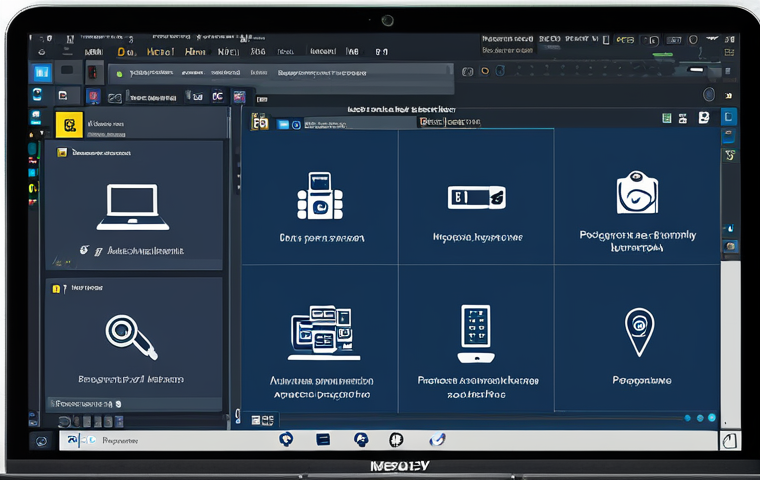Viewport: 760px width, 480px height.
Task: Open the circular start button on the taskbar
Action: click(41, 441)
